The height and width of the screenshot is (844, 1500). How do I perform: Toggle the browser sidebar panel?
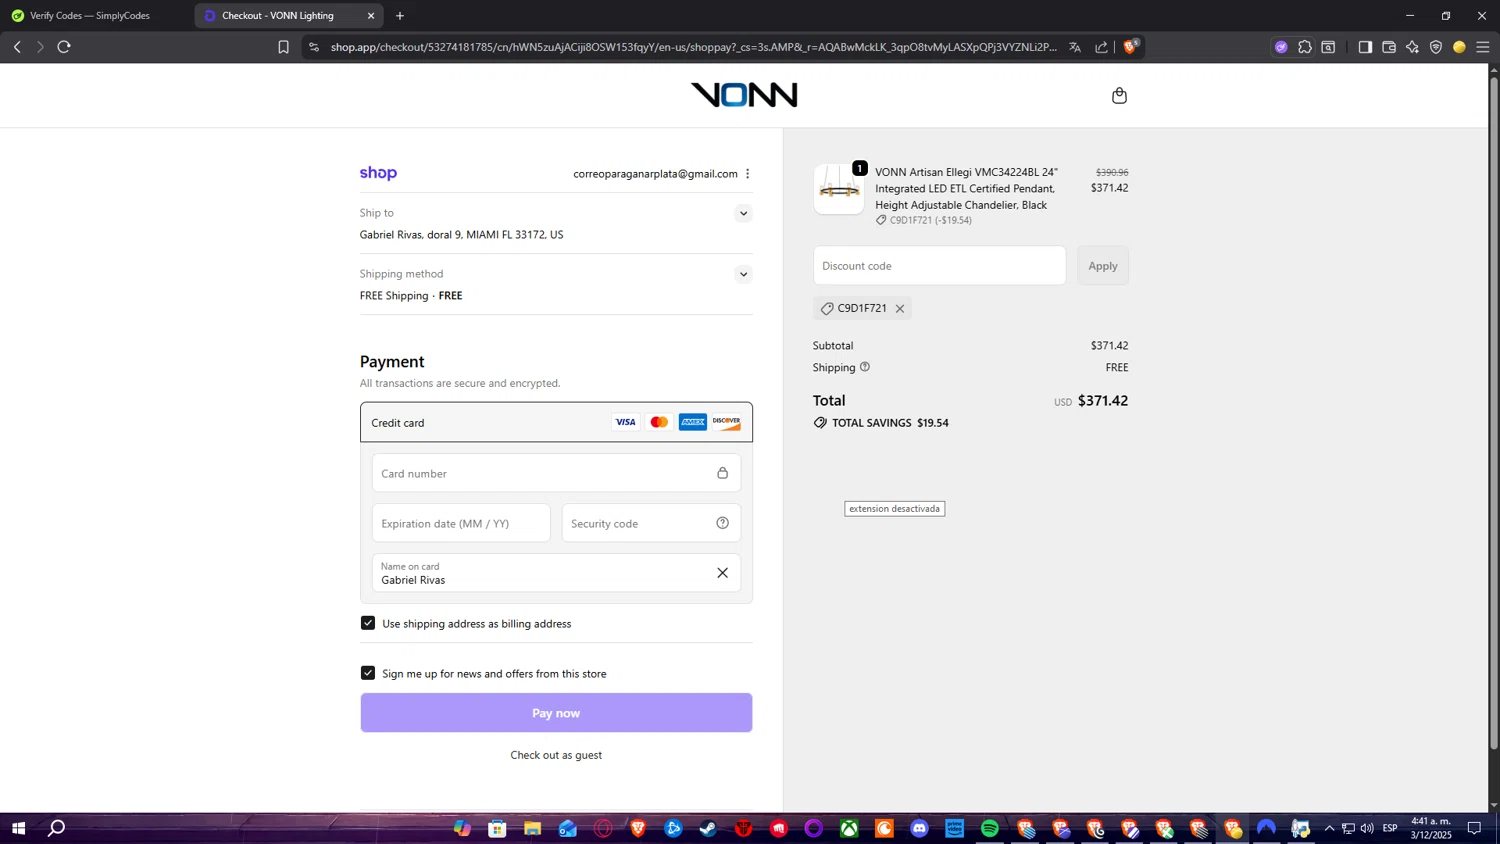1365,47
